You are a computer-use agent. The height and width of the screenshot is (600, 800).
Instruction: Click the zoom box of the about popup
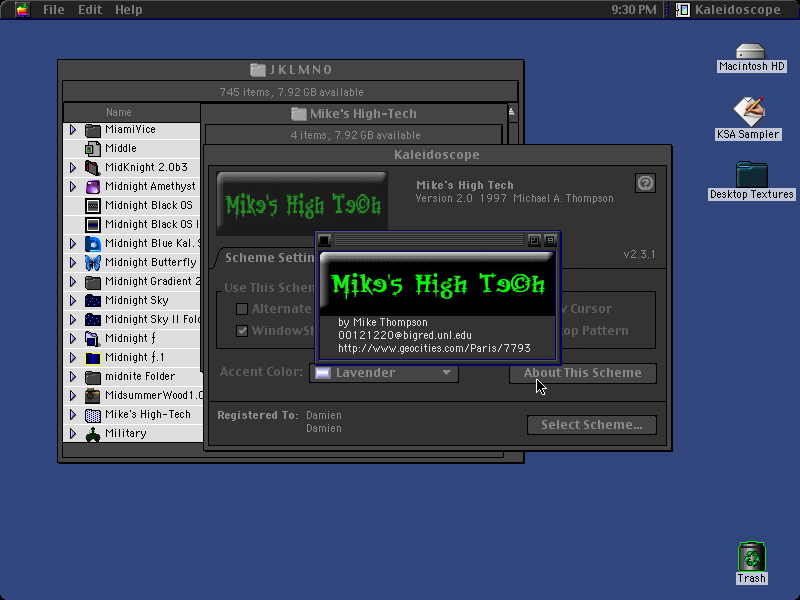coord(534,240)
